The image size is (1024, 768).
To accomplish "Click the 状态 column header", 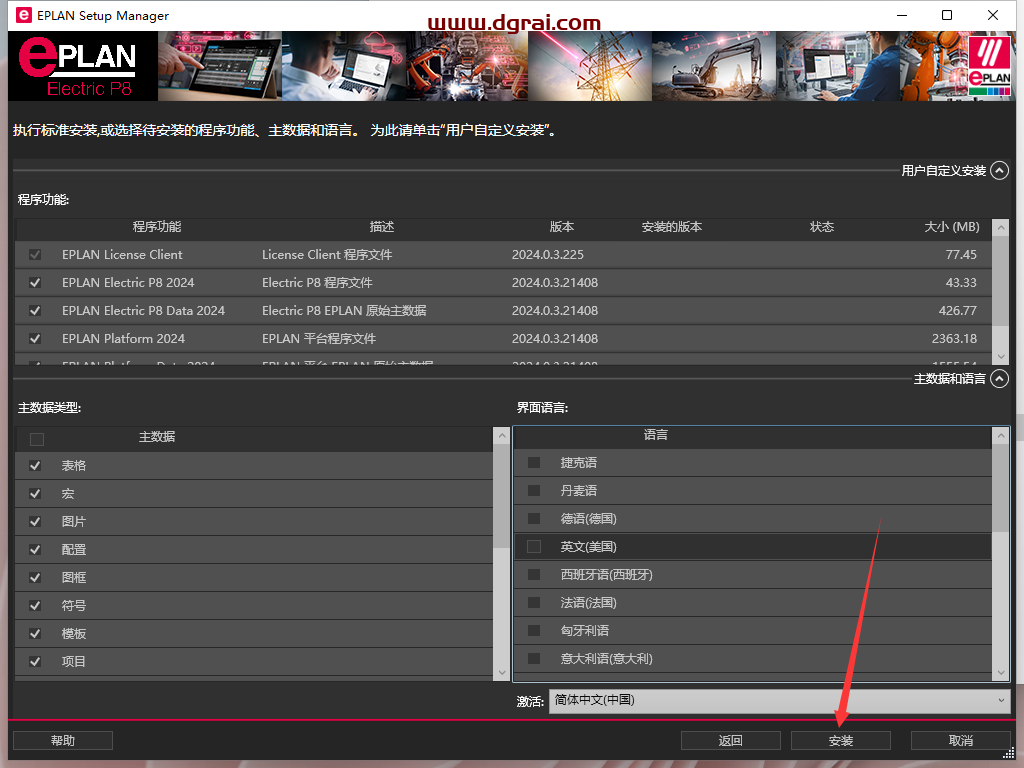I will (x=822, y=227).
